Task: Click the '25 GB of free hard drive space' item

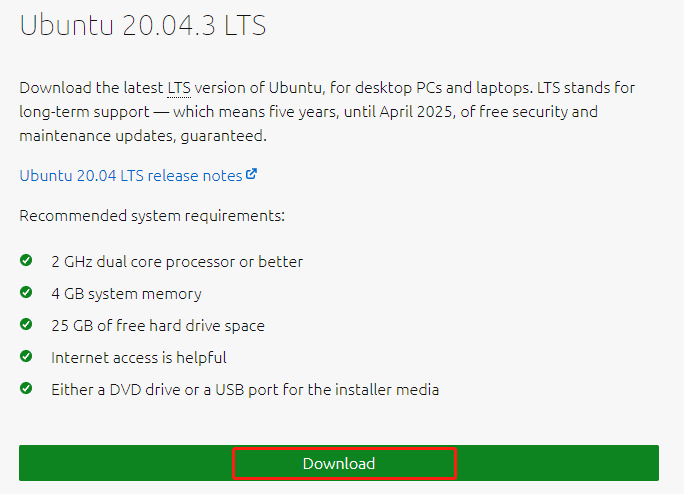Action: click(158, 326)
